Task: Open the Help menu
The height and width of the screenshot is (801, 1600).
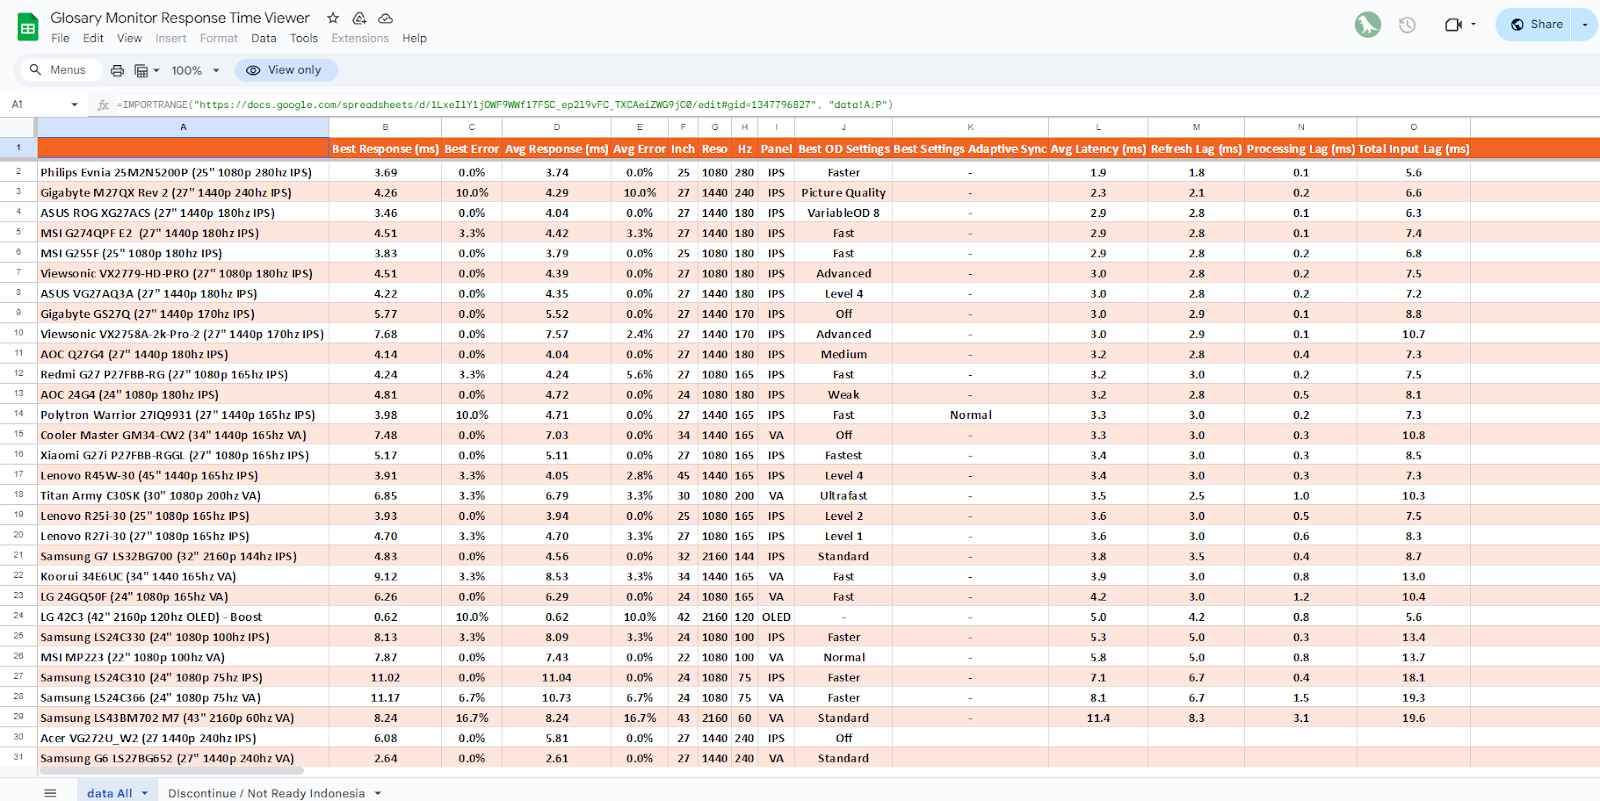Action: [414, 38]
